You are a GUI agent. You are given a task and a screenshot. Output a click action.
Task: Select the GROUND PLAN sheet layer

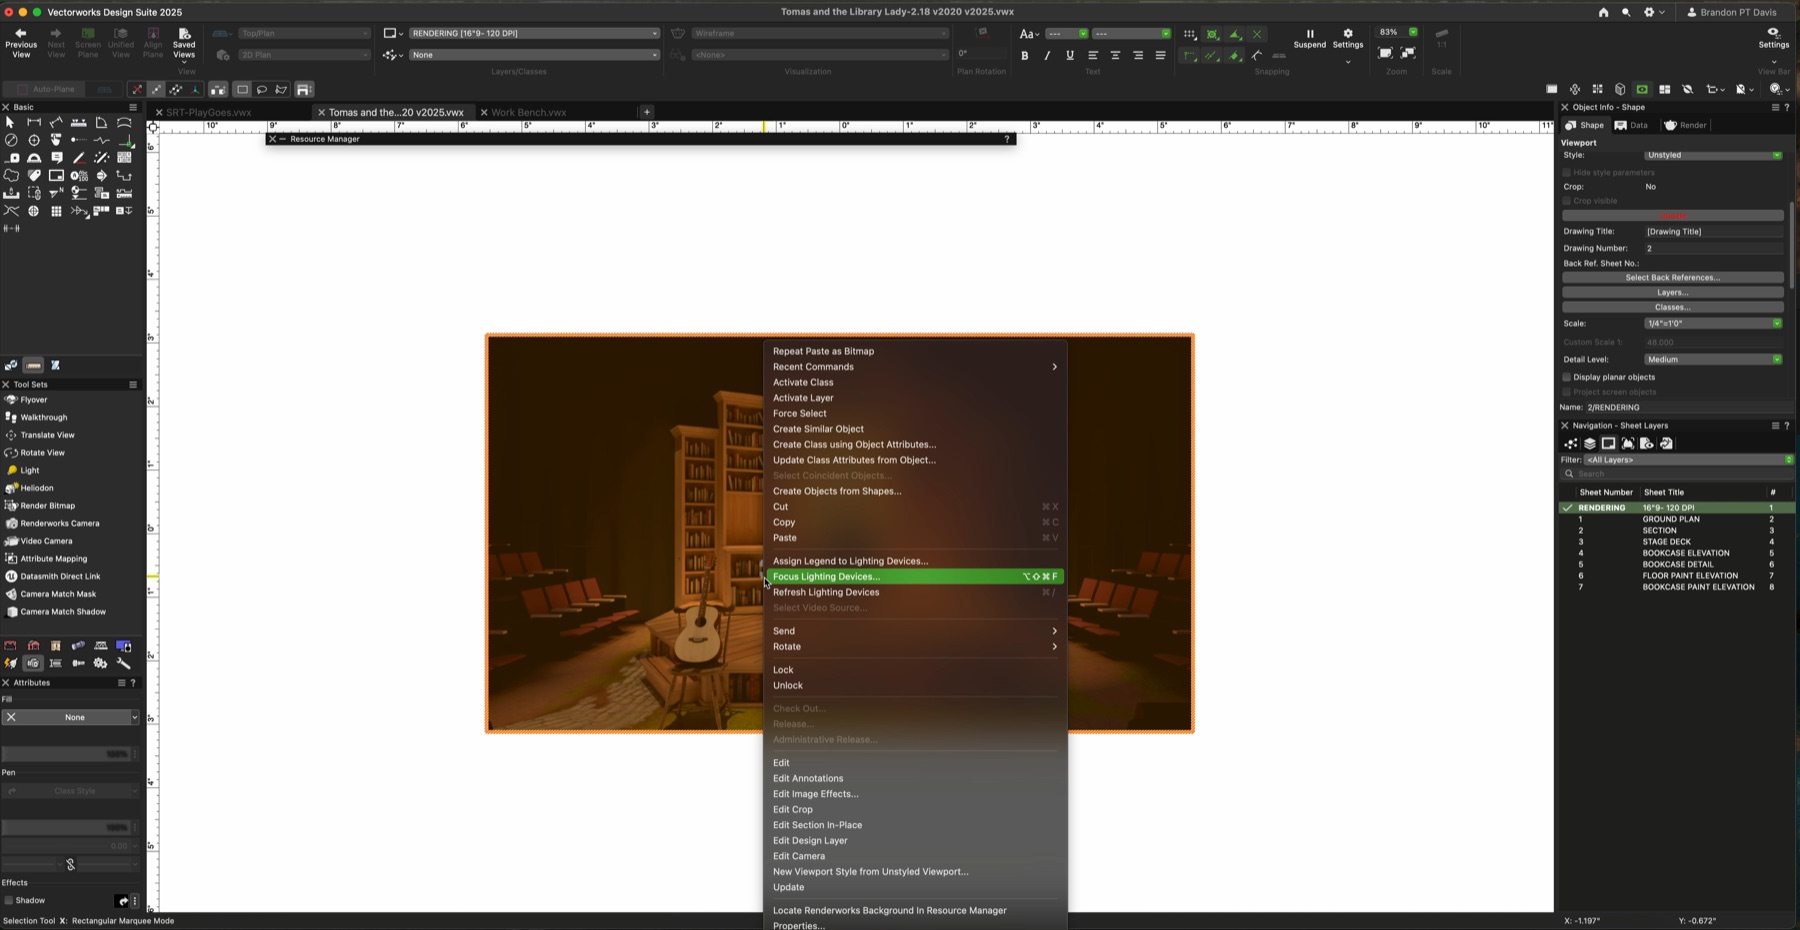pyautogui.click(x=1671, y=519)
